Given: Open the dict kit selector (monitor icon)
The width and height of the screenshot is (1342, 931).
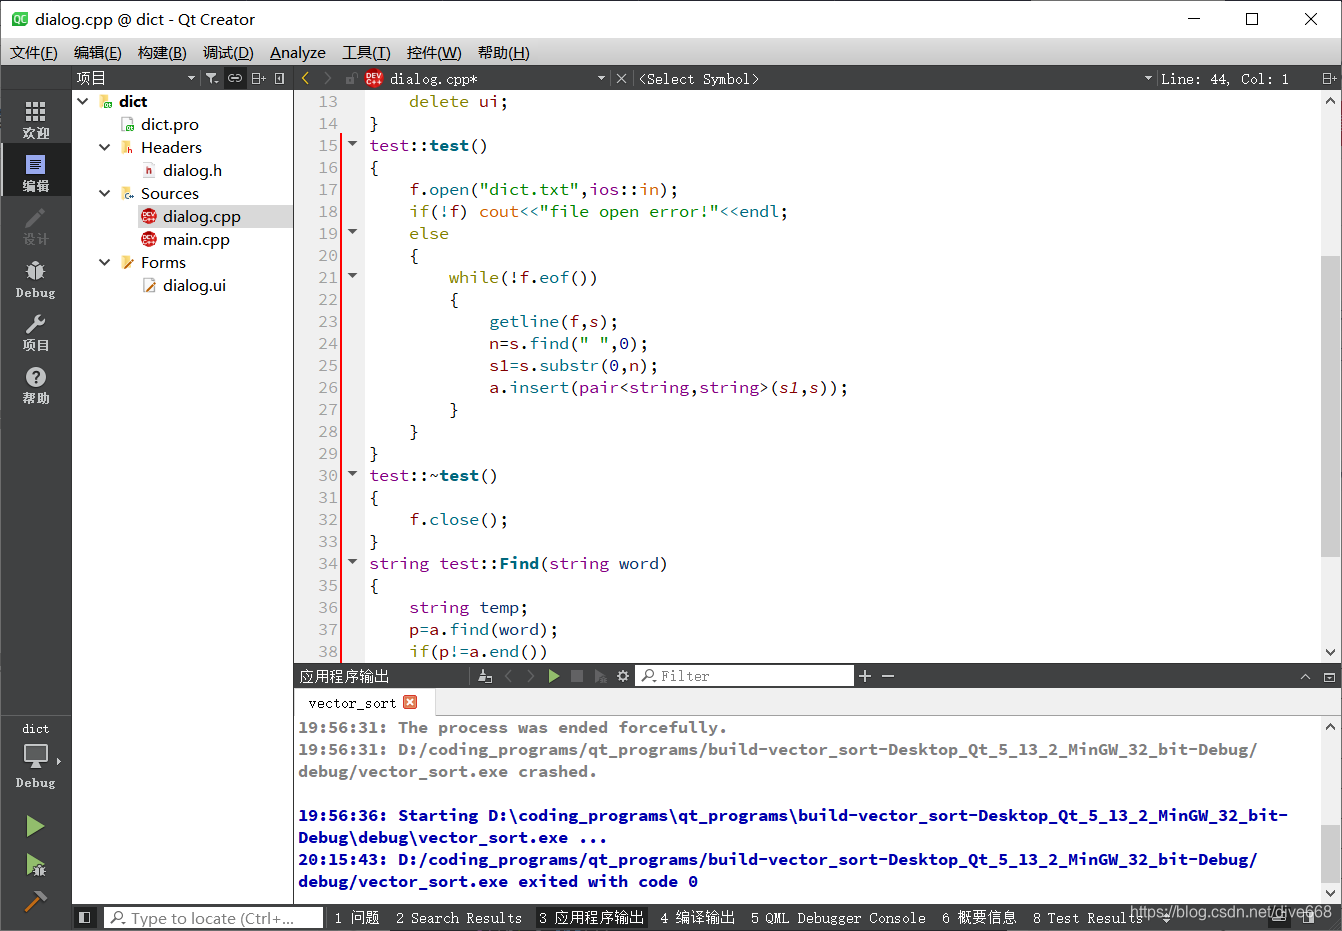Looking at the screenshot, I should click(36, 756).
